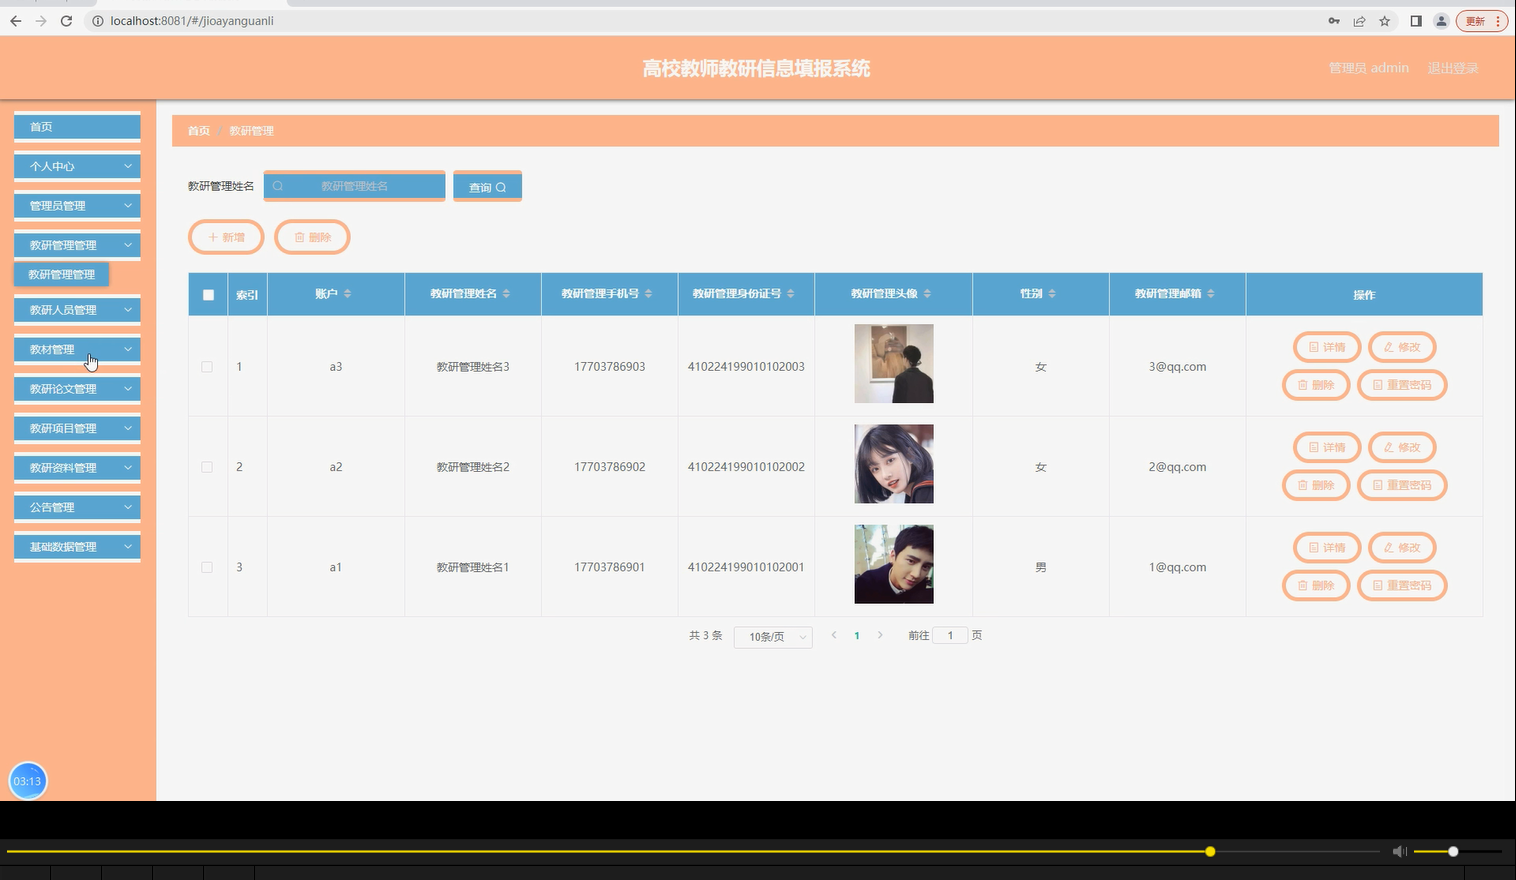
Task: Click the blue 03:13 timer bubble
Action: click(27, 781)
